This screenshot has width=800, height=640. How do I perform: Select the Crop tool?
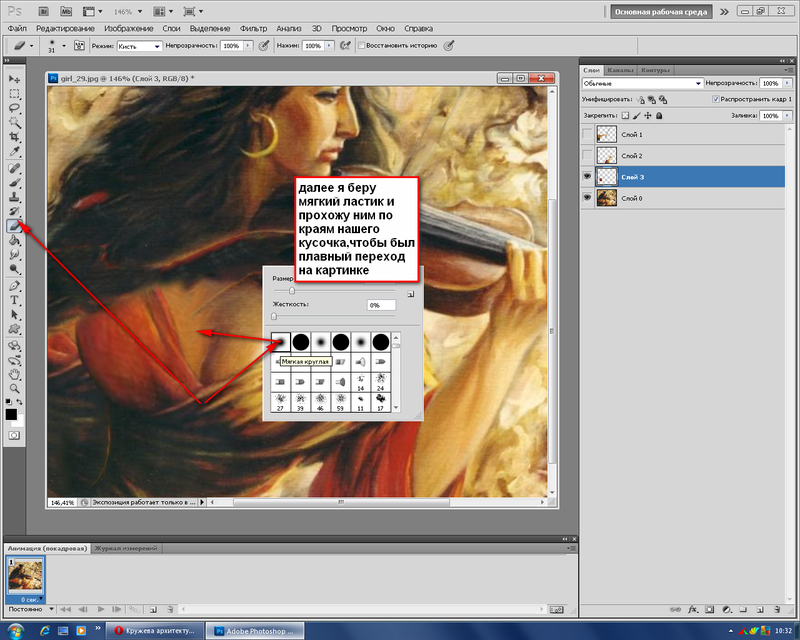pyautogui.click(x=14, y=136)
